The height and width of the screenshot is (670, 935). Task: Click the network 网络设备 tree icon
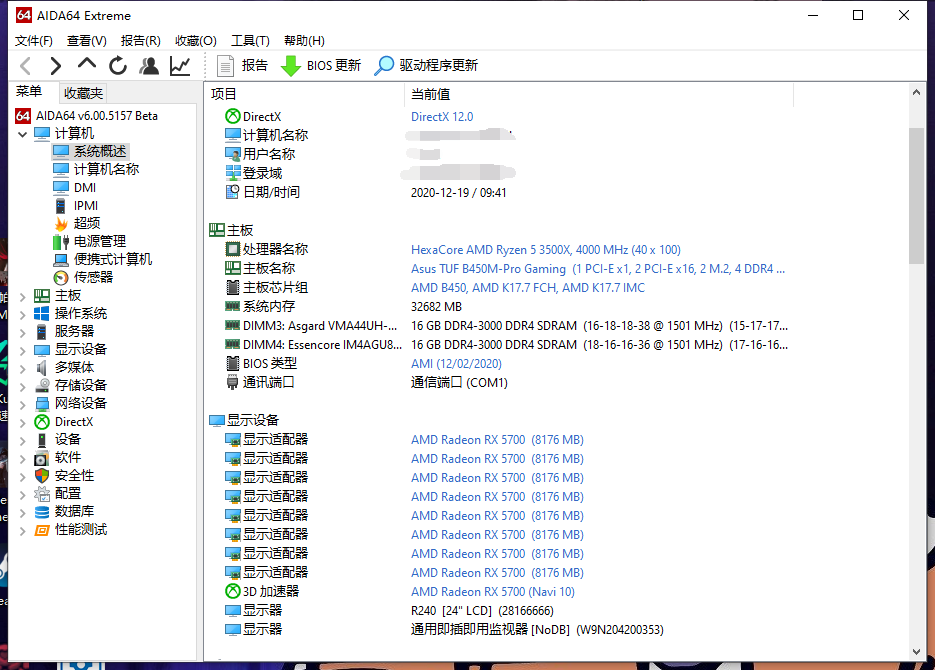42,404
